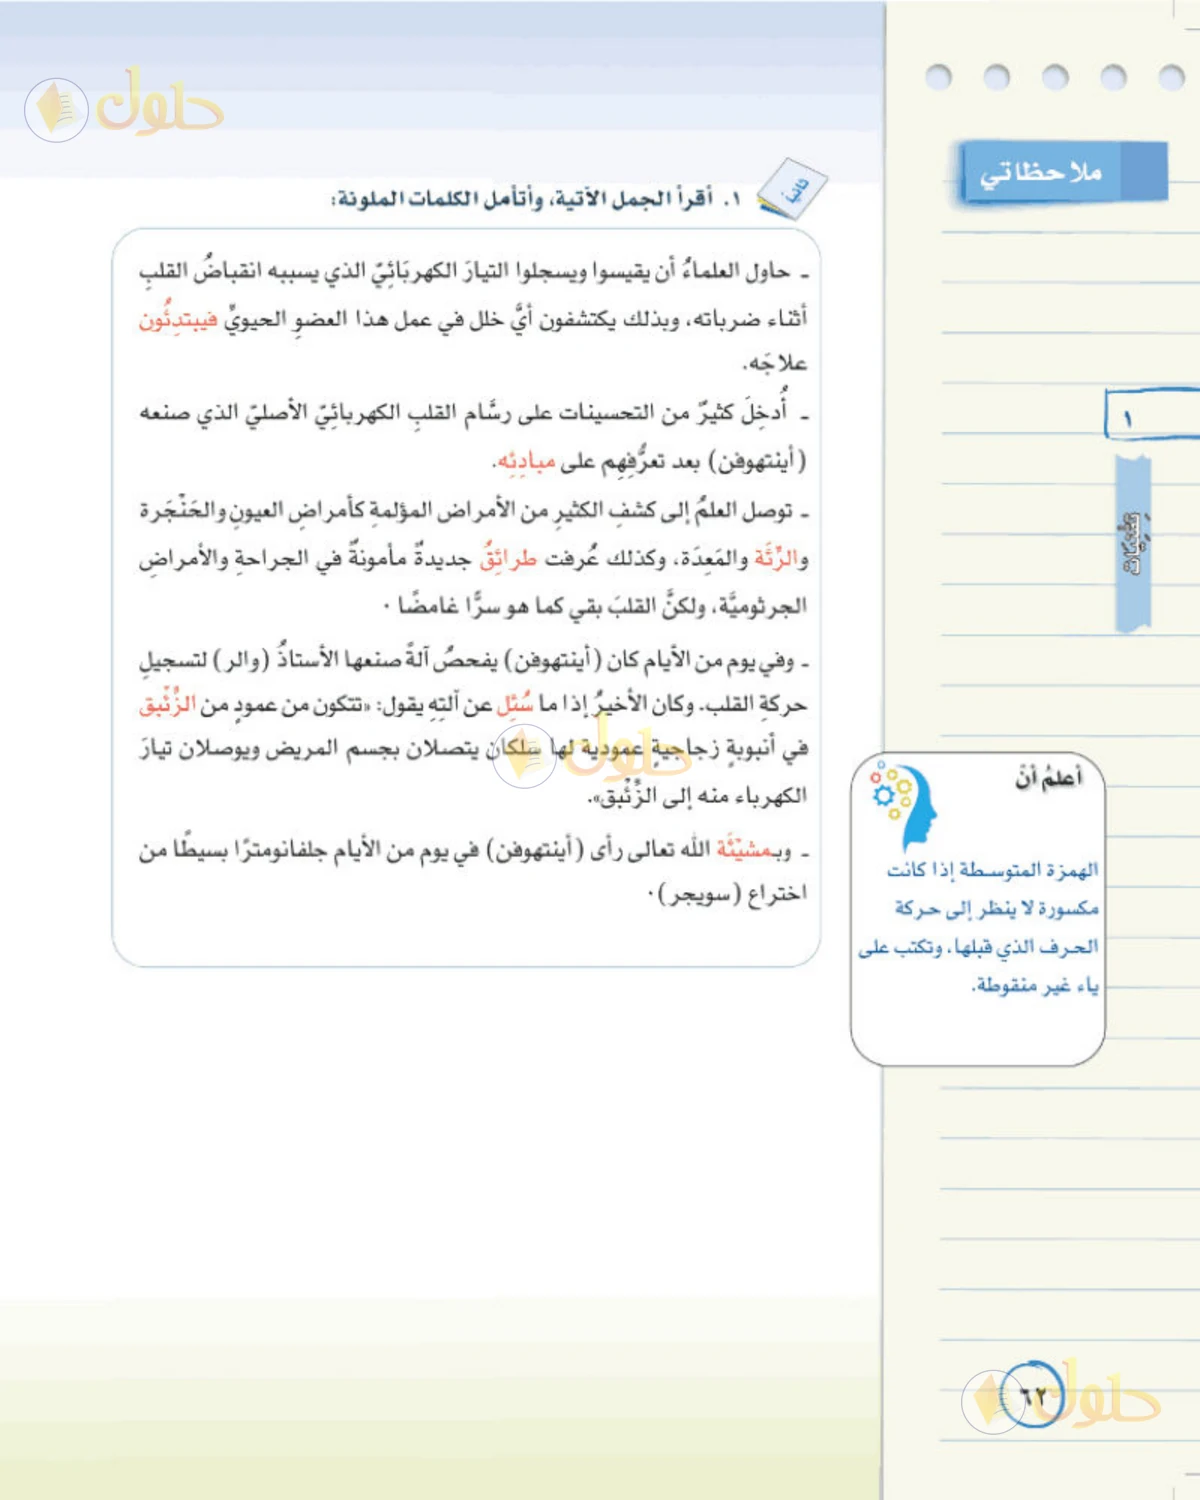Click the red word الزئبق
The width and height of the screenshot is (1200, 1500).
click(166, 705)
